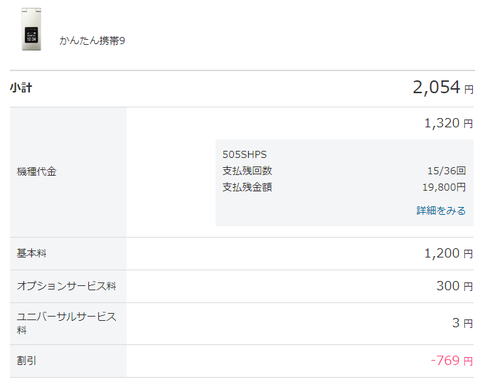Select the ユニバーサルサービス料 row label
The width and height of the screenshot is (480, 387).
click(x=67, y=323)
